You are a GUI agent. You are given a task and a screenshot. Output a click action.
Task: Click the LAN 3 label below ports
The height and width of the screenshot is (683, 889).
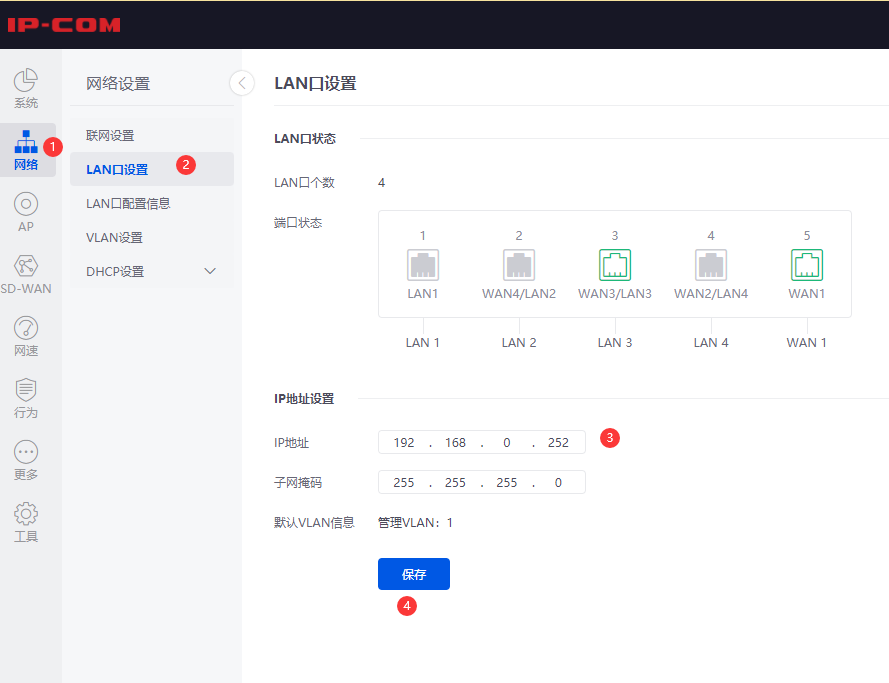point(615,342)
